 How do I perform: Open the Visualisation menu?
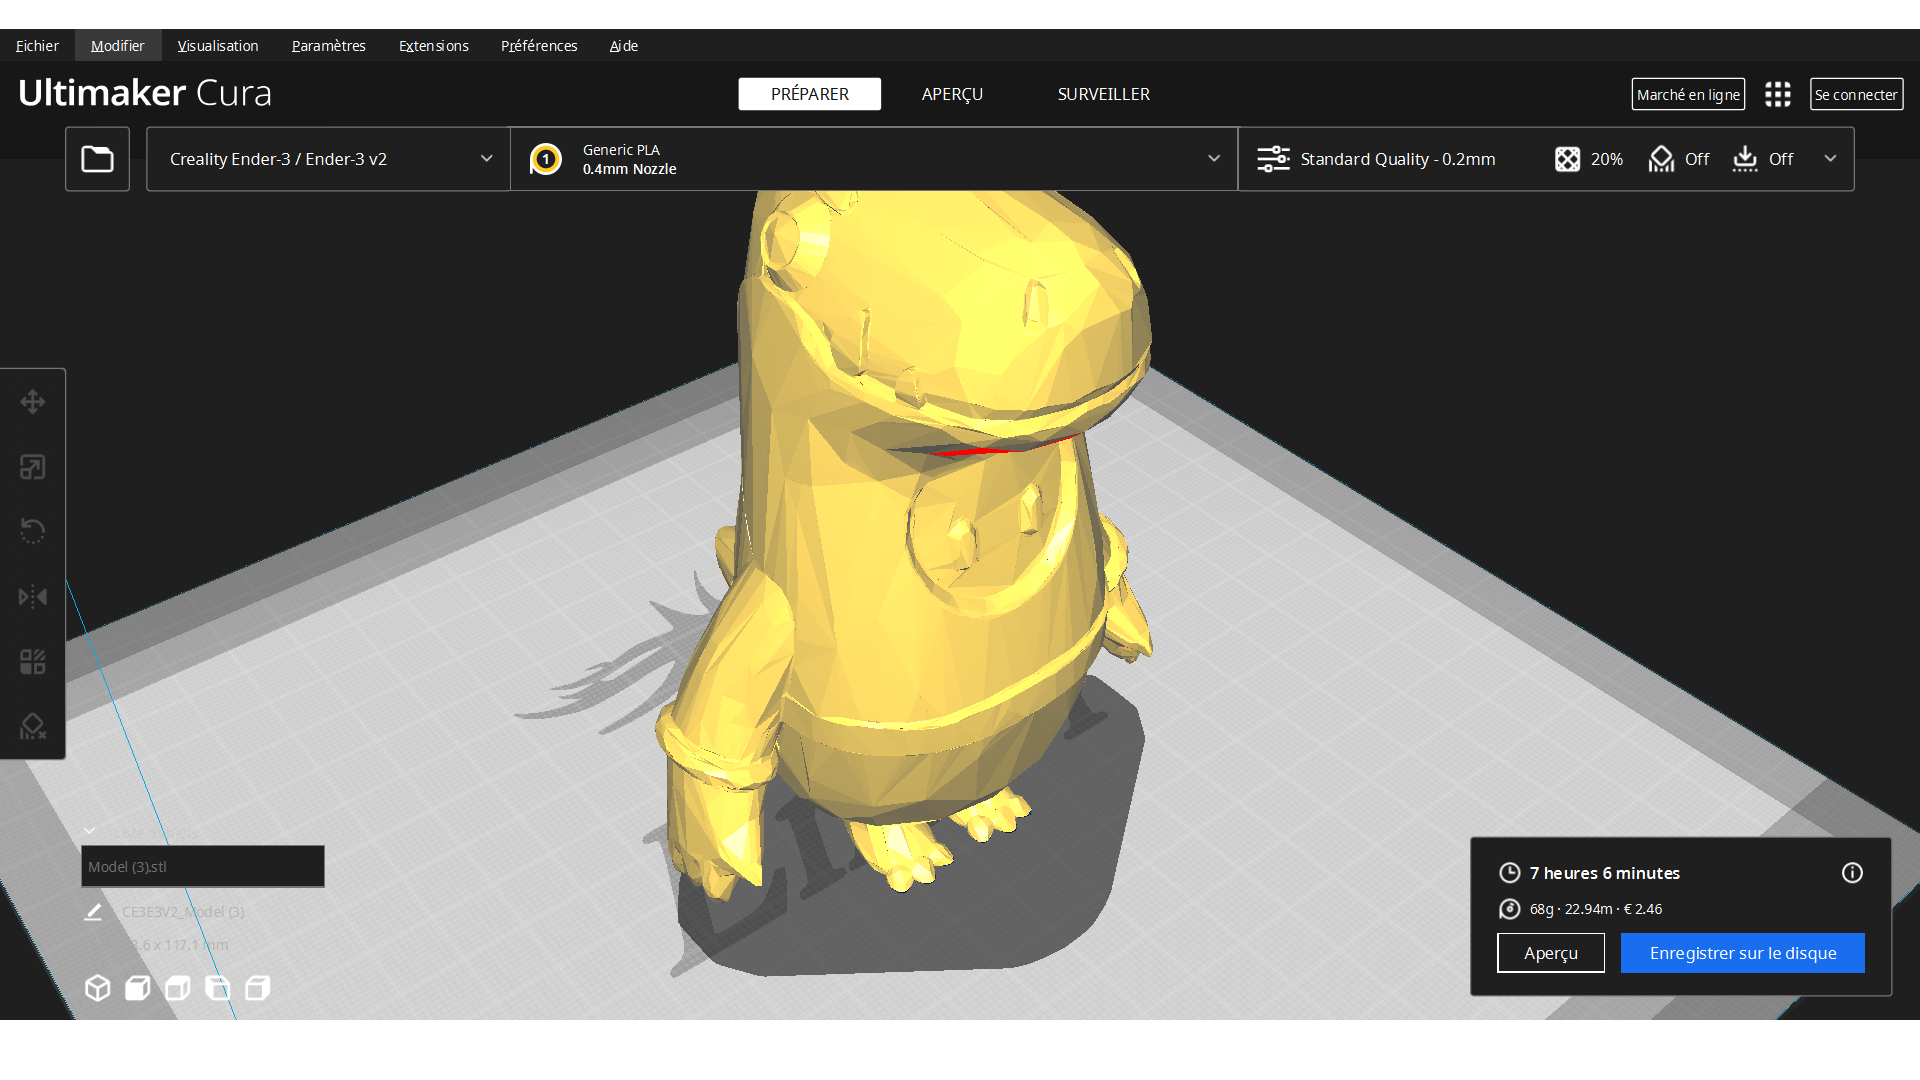pyautogui.click(x=218, y=46)
